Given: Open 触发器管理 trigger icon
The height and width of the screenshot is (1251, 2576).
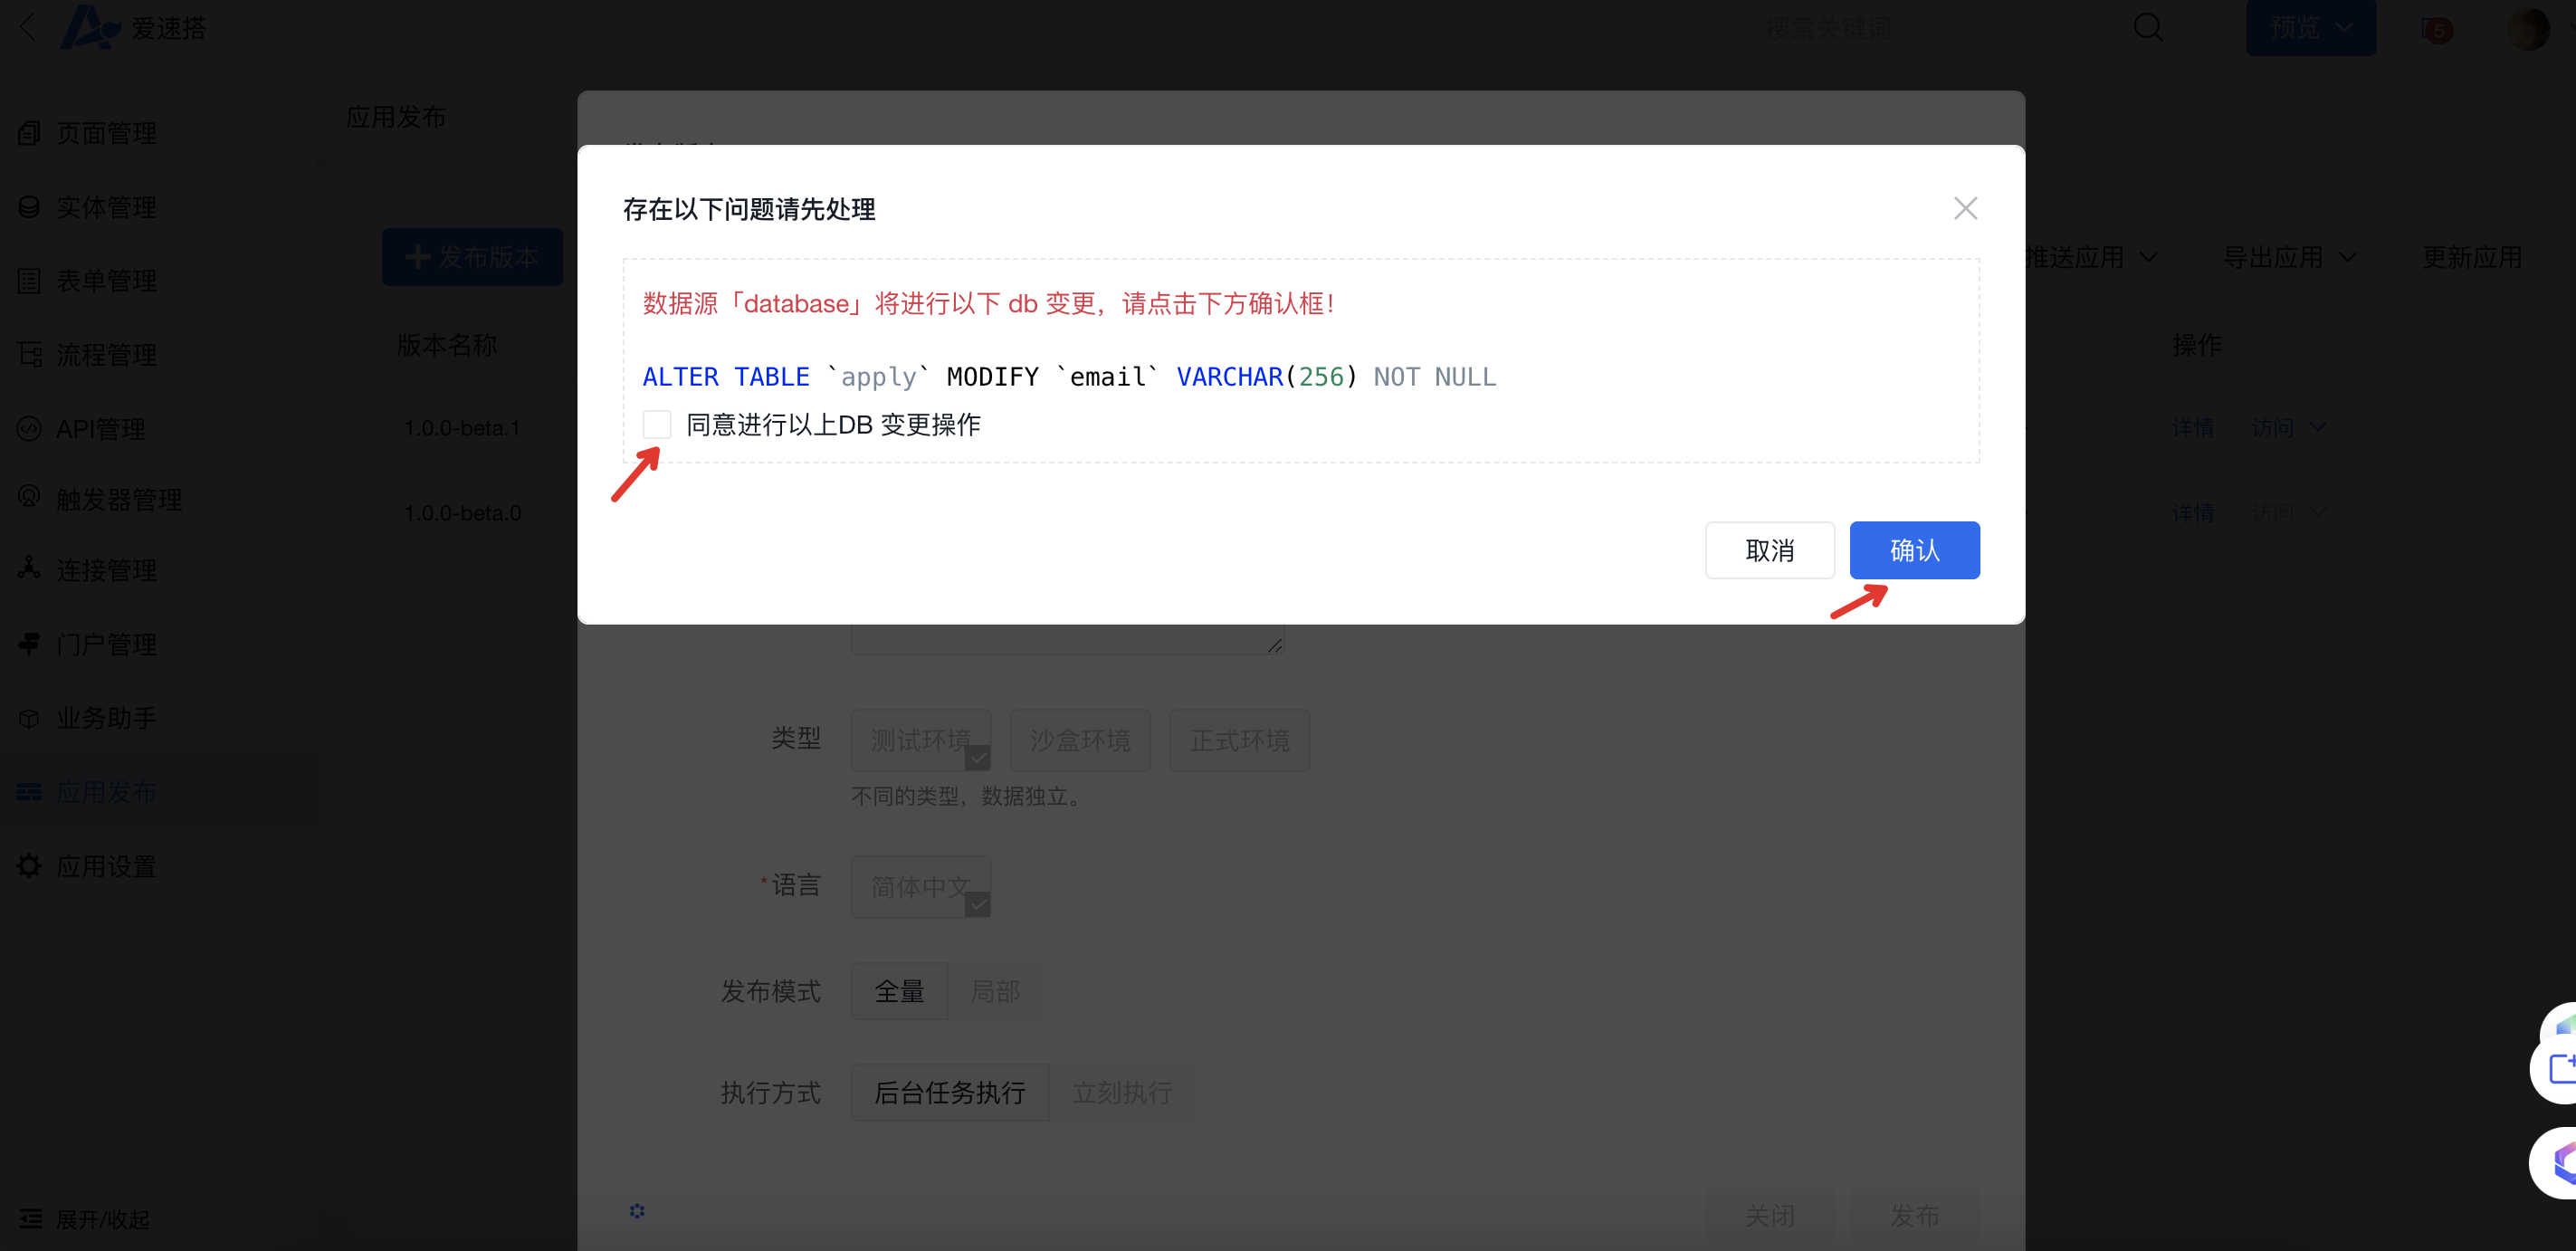Looking at the screenshot, I should tap(29, 496).
